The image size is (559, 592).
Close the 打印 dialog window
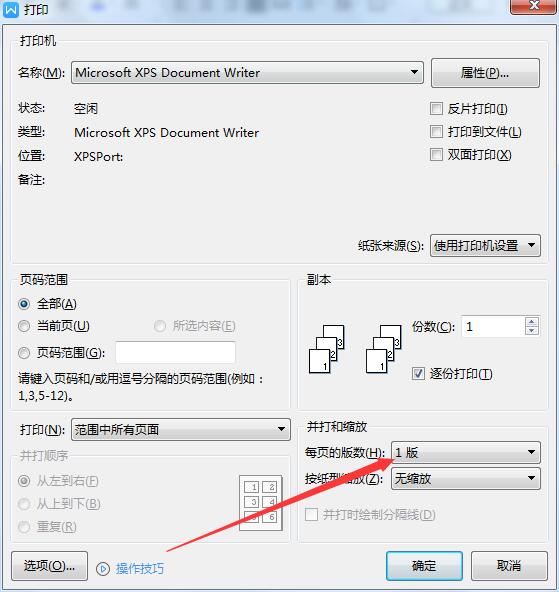pyautogui.click(x=534, y=6)
